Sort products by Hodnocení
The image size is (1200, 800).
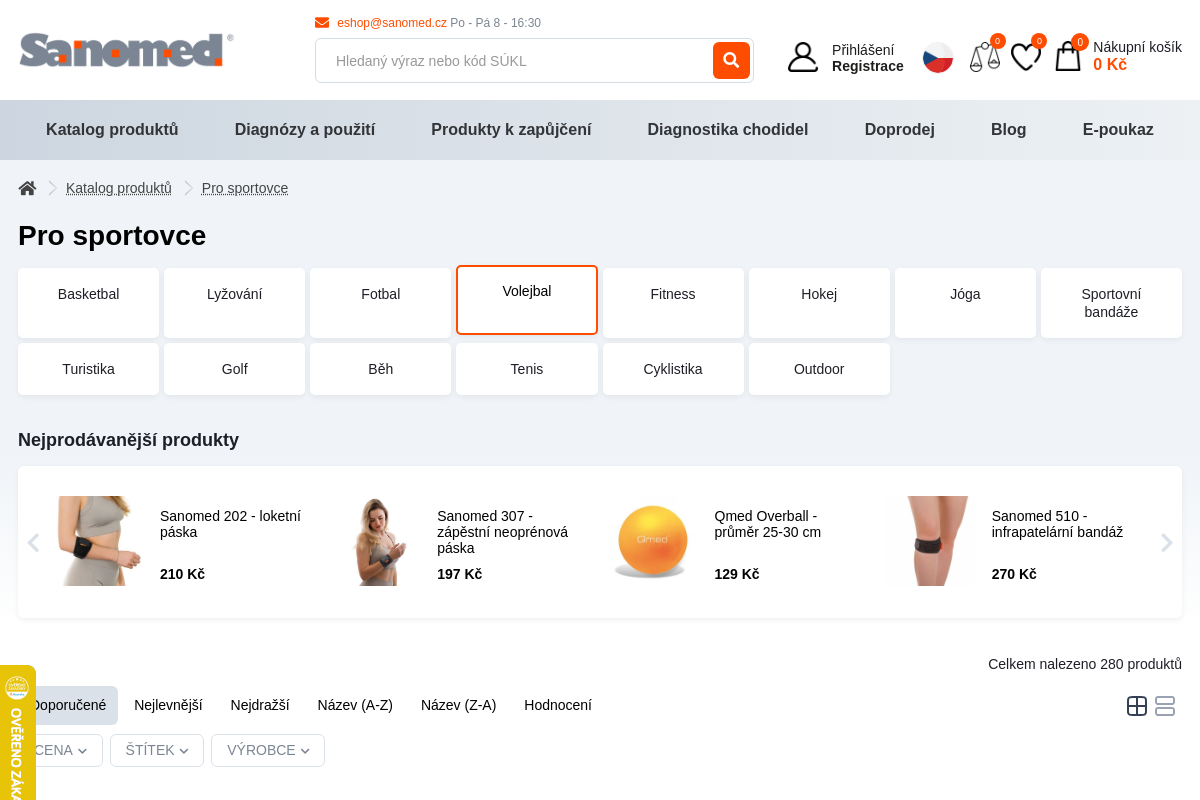click(x=558, y=705)
